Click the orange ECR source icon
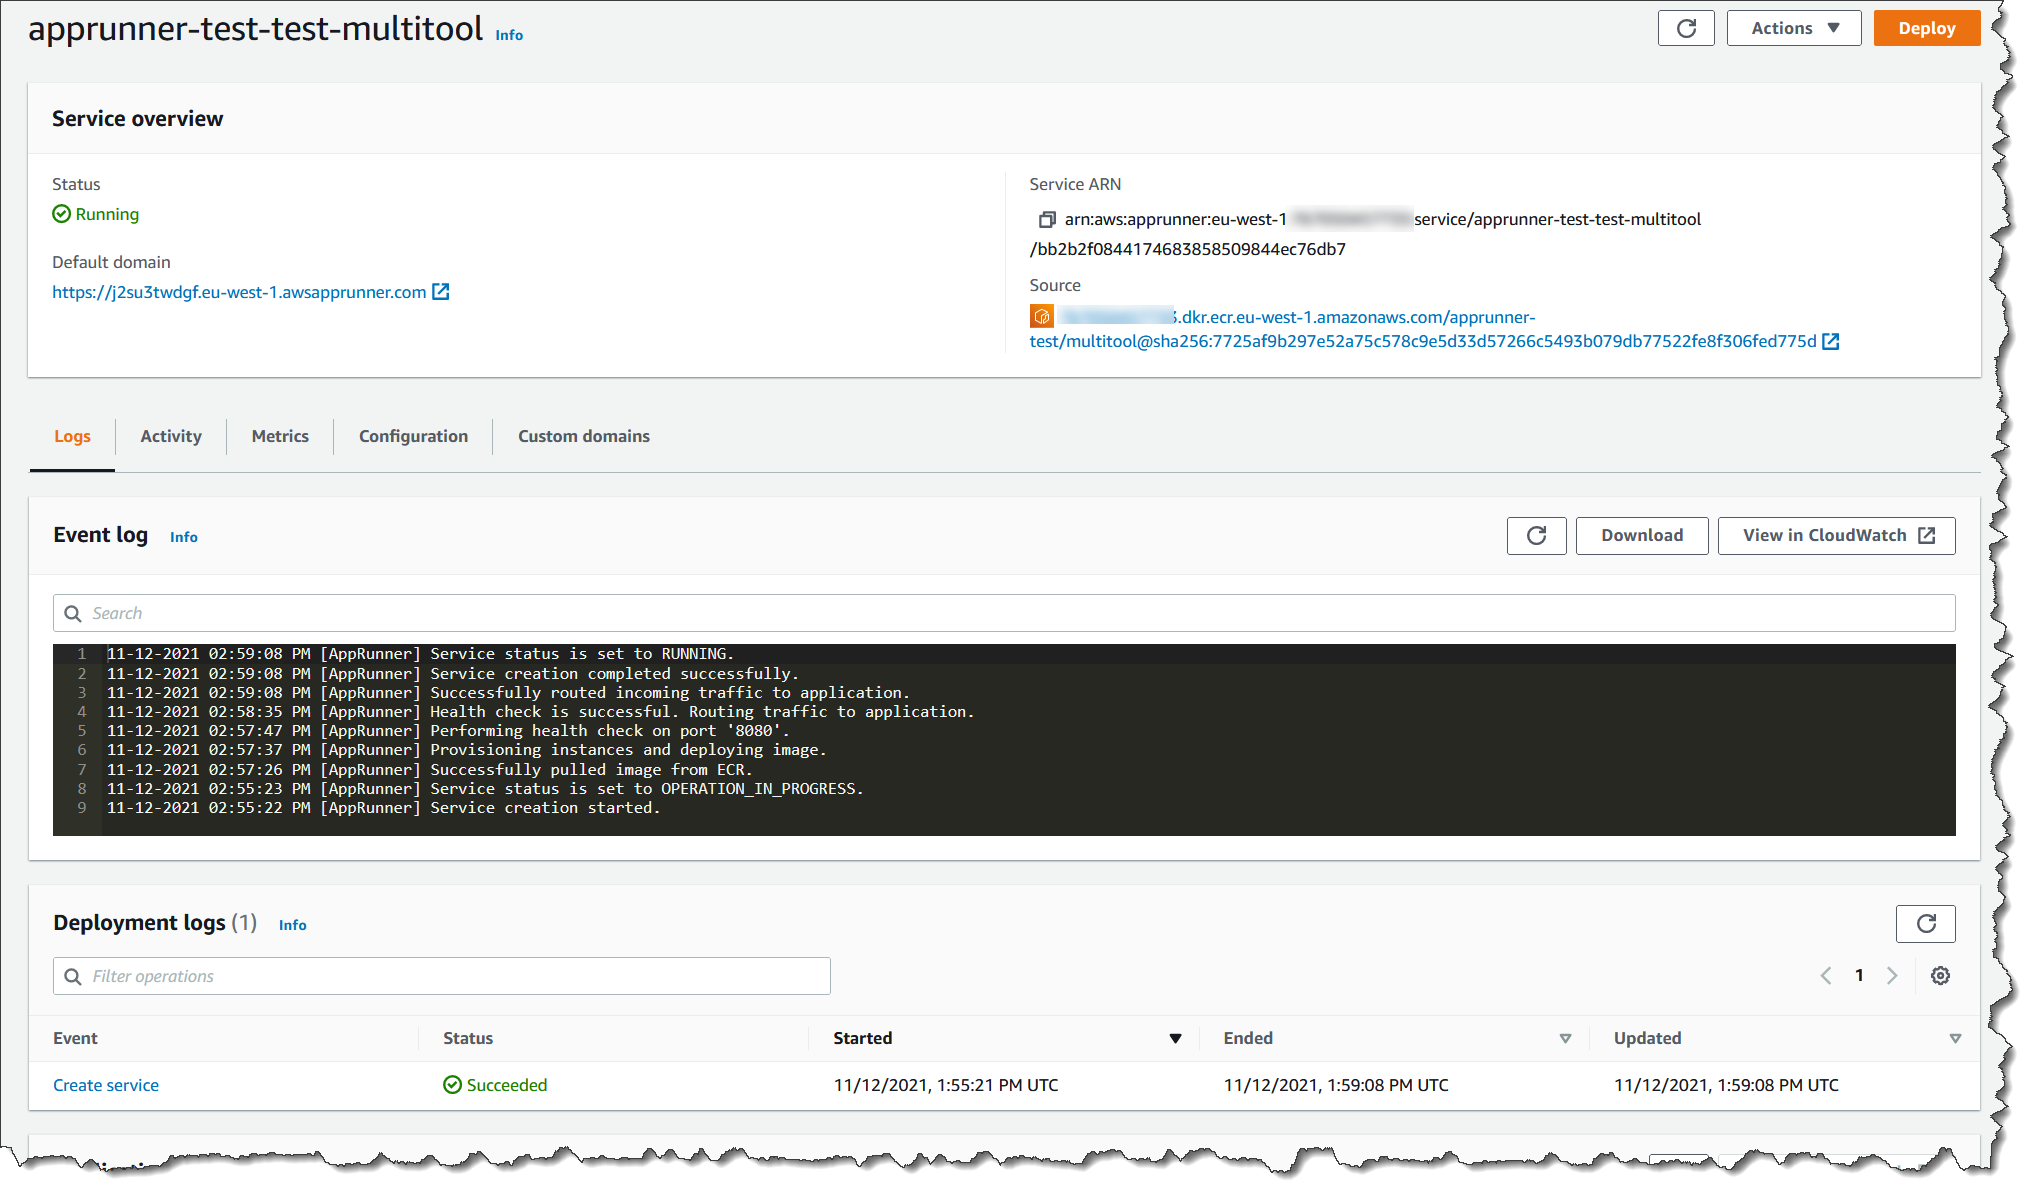The height and width of the screenshot is (1192, 2036). 1042,317
